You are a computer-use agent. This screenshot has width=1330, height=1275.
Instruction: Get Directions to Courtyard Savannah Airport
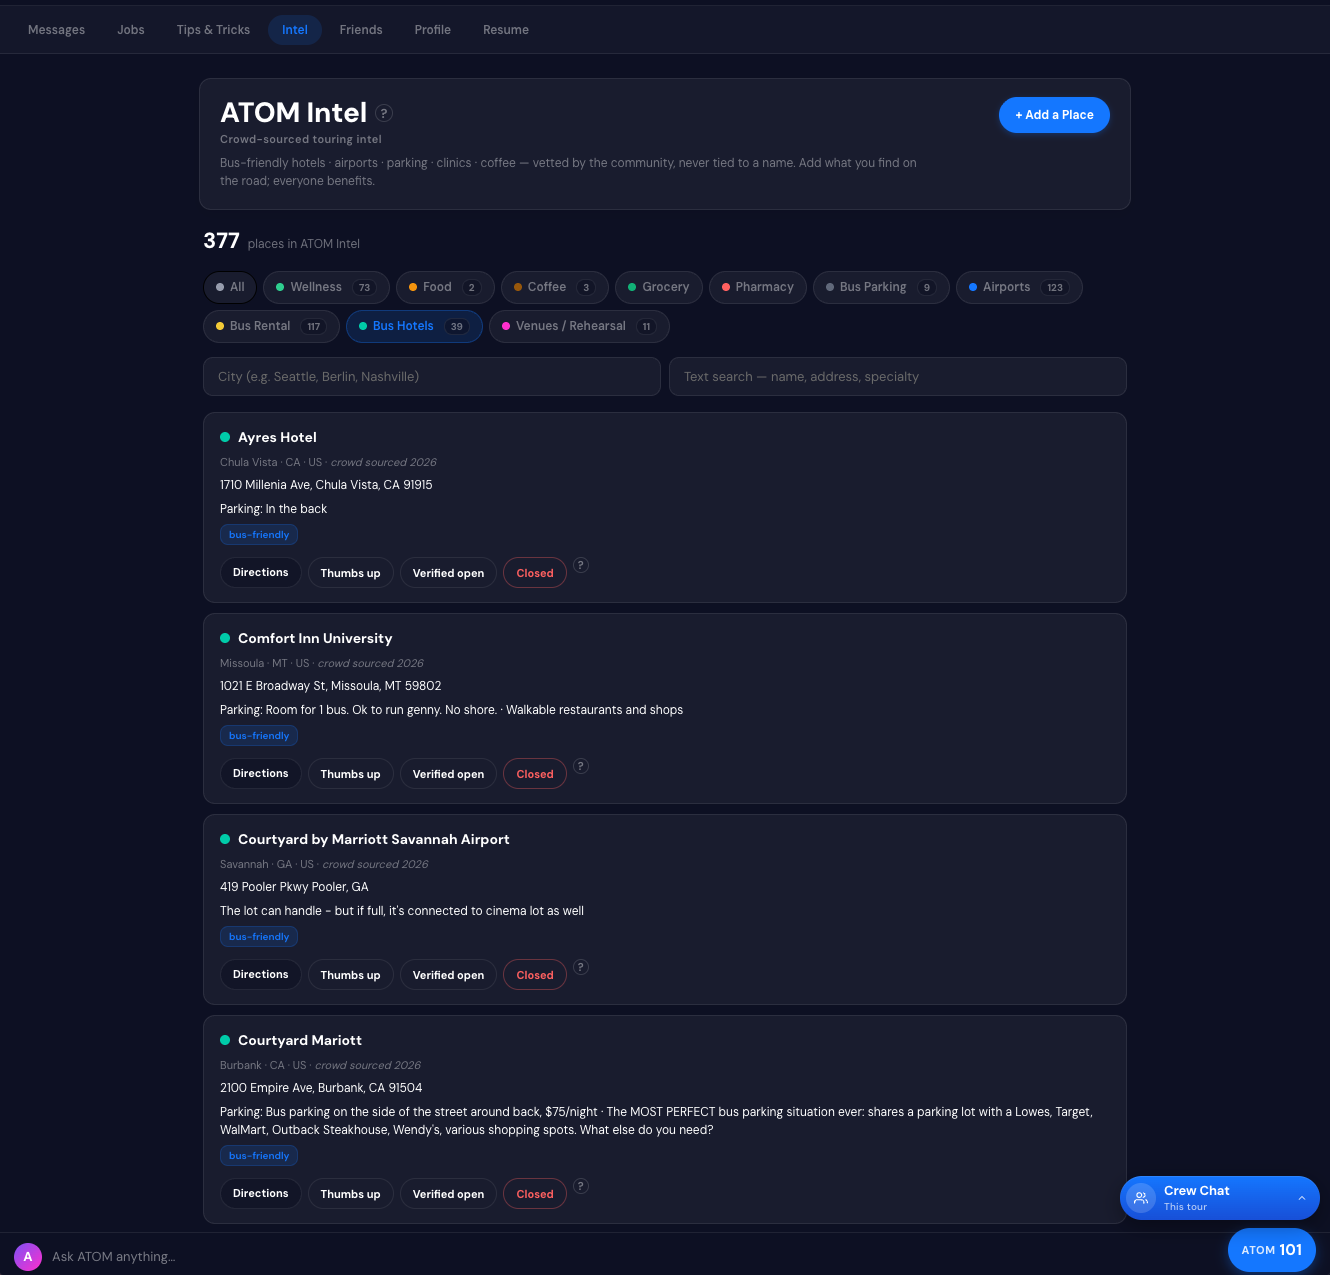(x=261, y=975)
